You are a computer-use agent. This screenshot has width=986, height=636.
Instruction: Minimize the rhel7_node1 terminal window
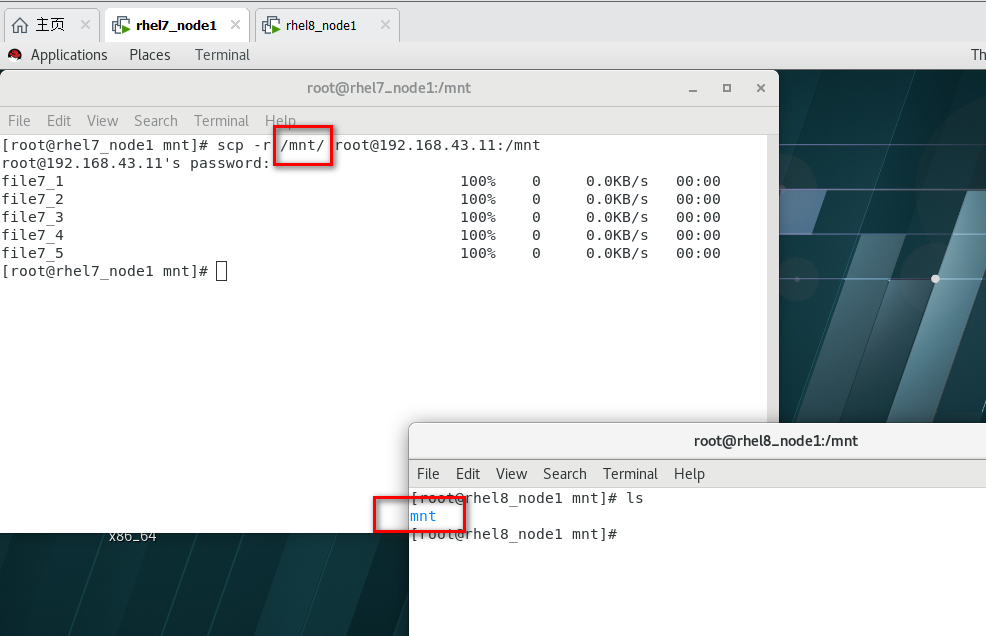tap(693, 89)
